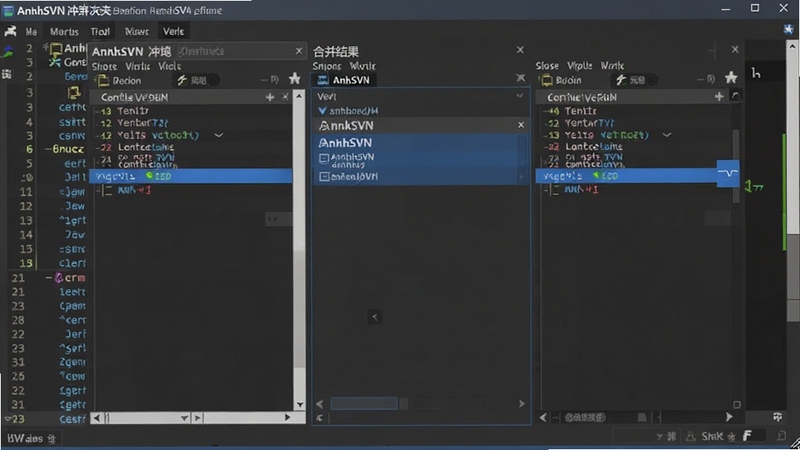Click the app icon left of Ma menu

[x=10, y=31]
